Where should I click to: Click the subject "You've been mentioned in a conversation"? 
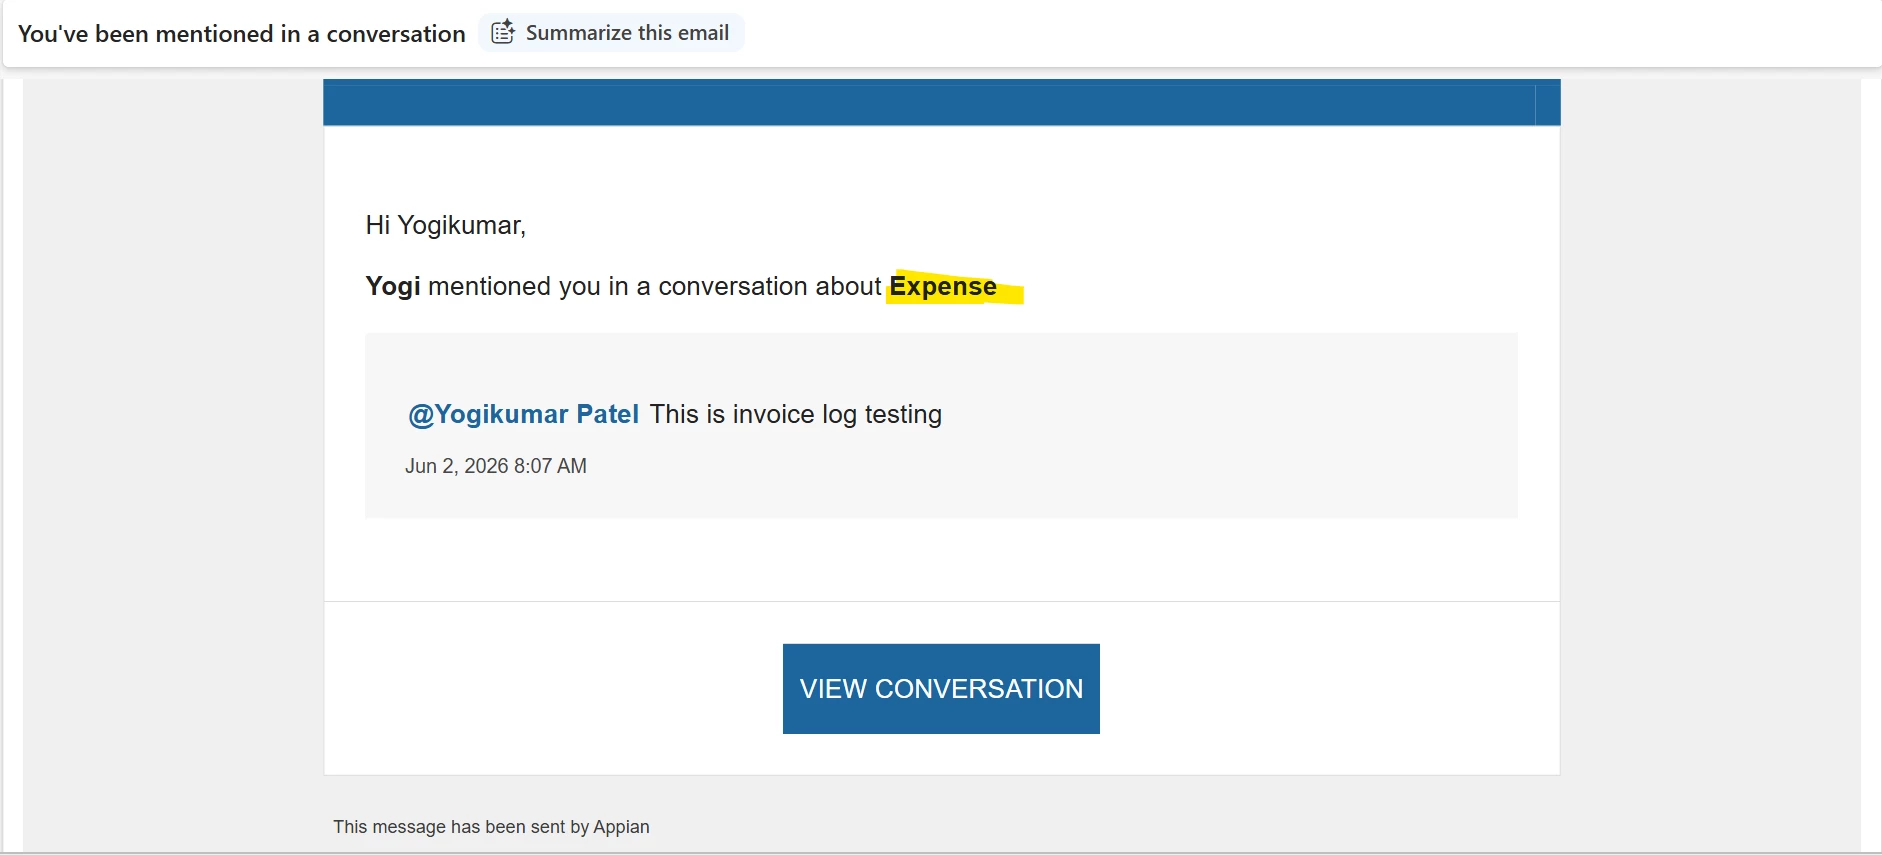click(x=242, y=34)
